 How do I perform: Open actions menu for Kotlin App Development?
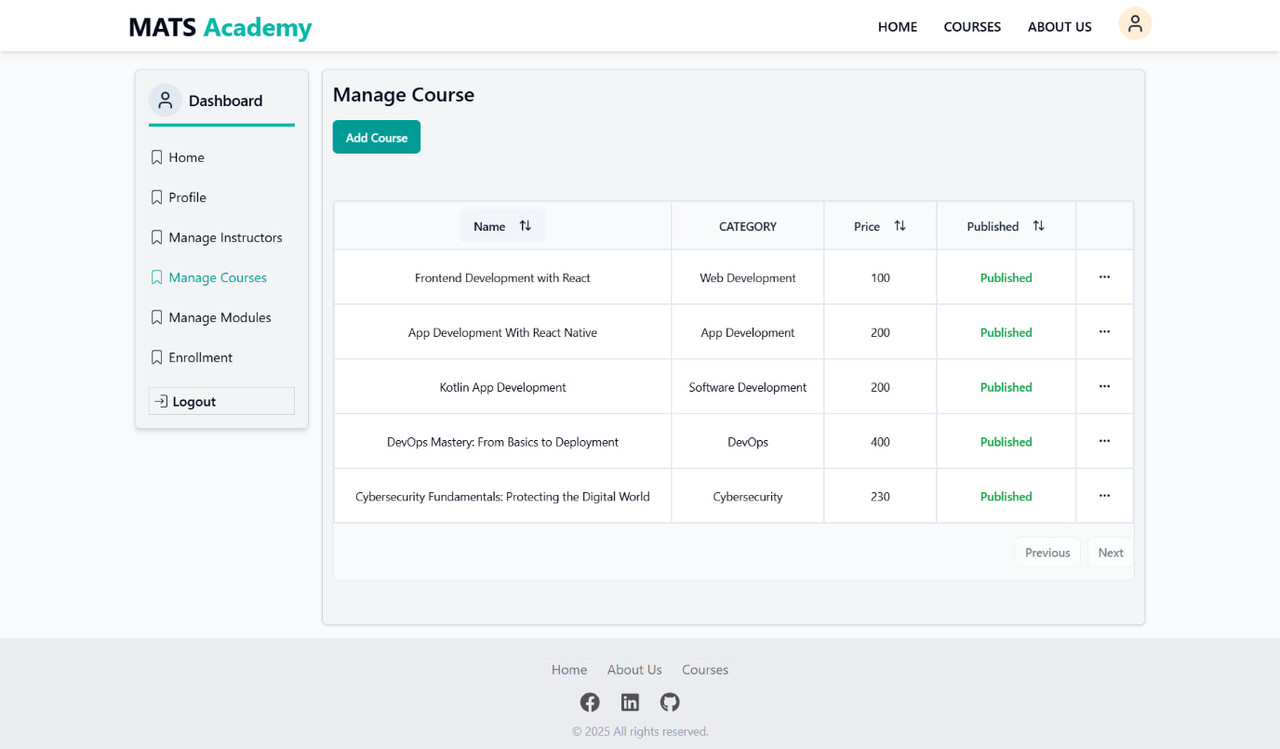tap(1104, 387)
